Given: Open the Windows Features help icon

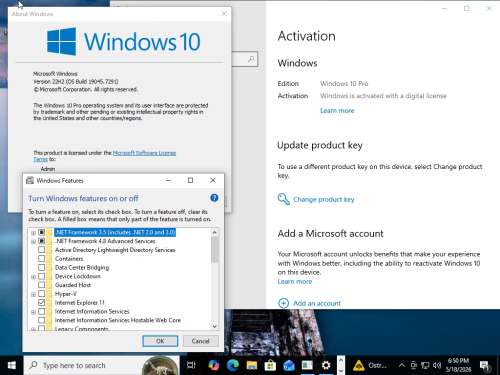Looking at the screenshot, I should (x=214, y=198).
